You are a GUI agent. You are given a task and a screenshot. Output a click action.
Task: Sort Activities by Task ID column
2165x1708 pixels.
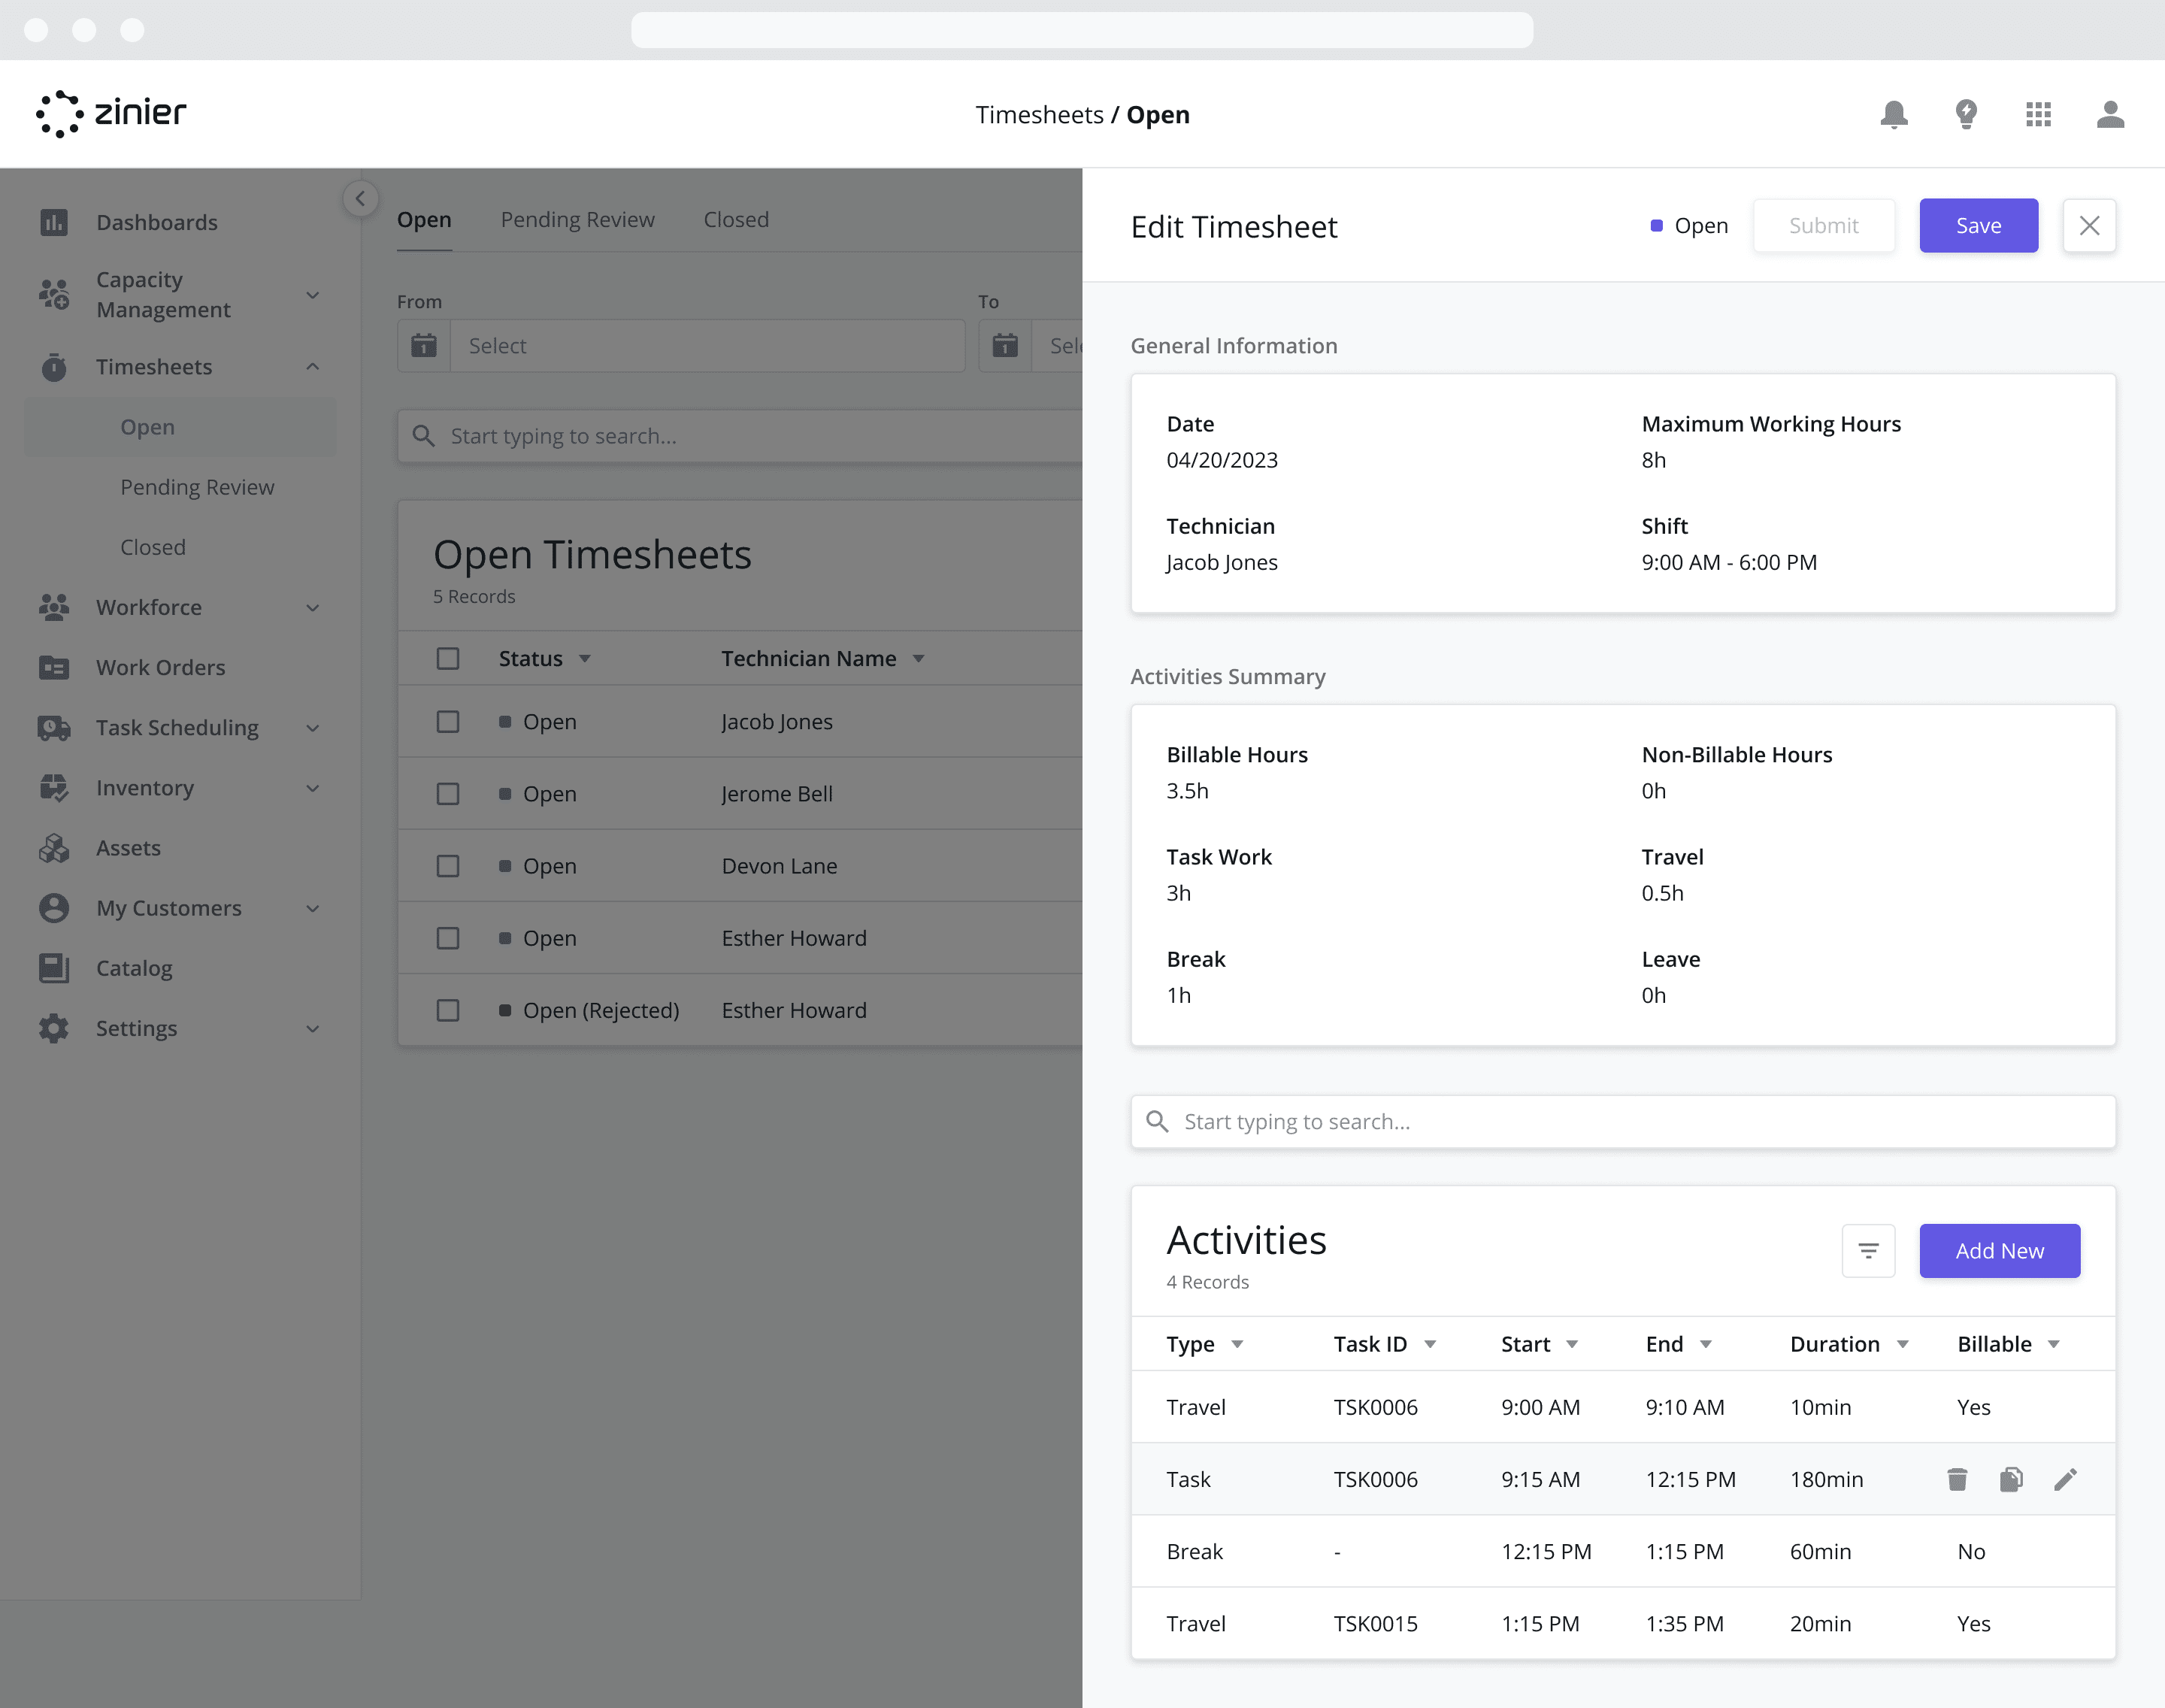pos(1430,1344)
